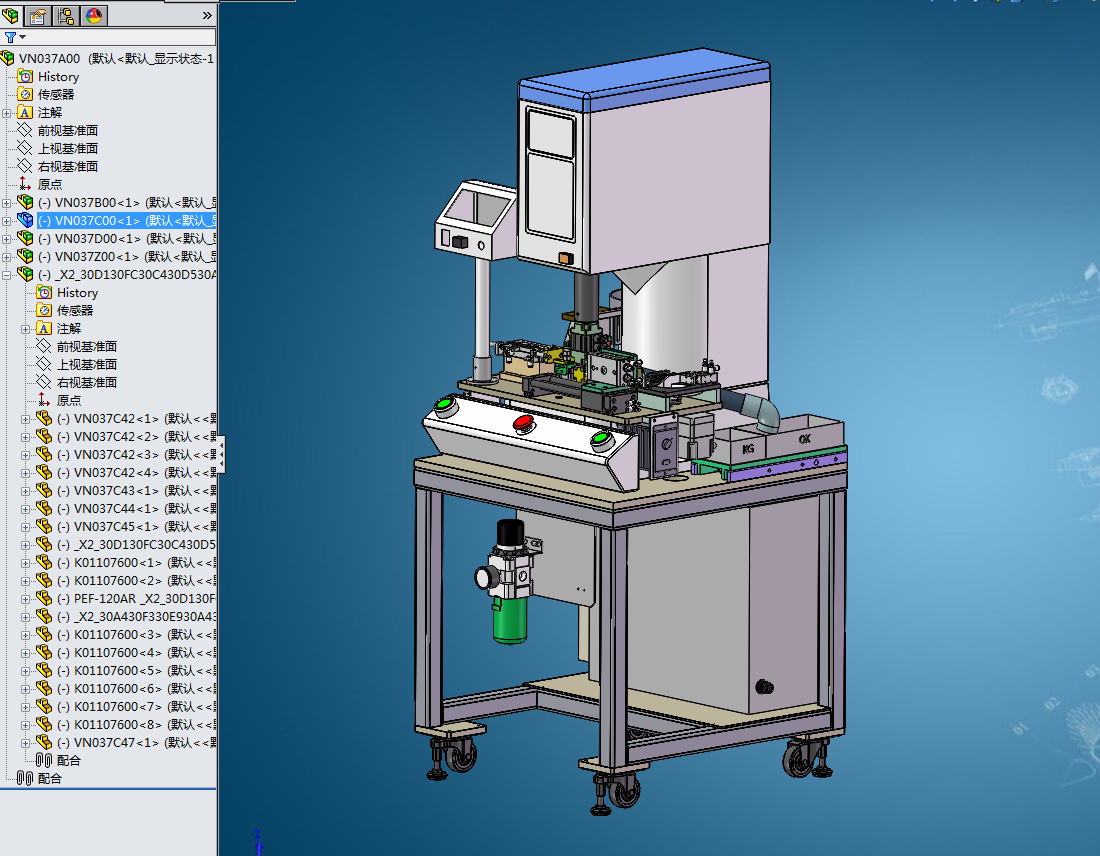Screen dimensions: 1100x856
Task: Switch to the FeatureManager design tree tab
Action: [12, 15]
